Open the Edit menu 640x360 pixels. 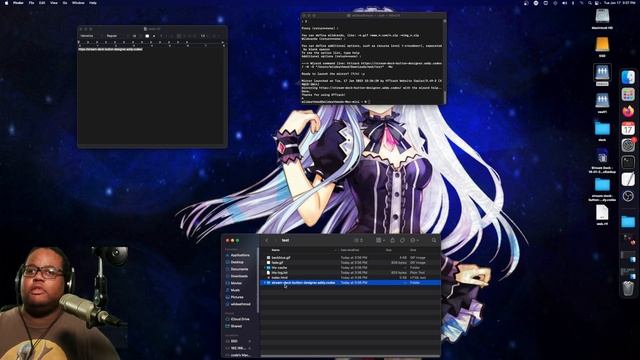42,3
